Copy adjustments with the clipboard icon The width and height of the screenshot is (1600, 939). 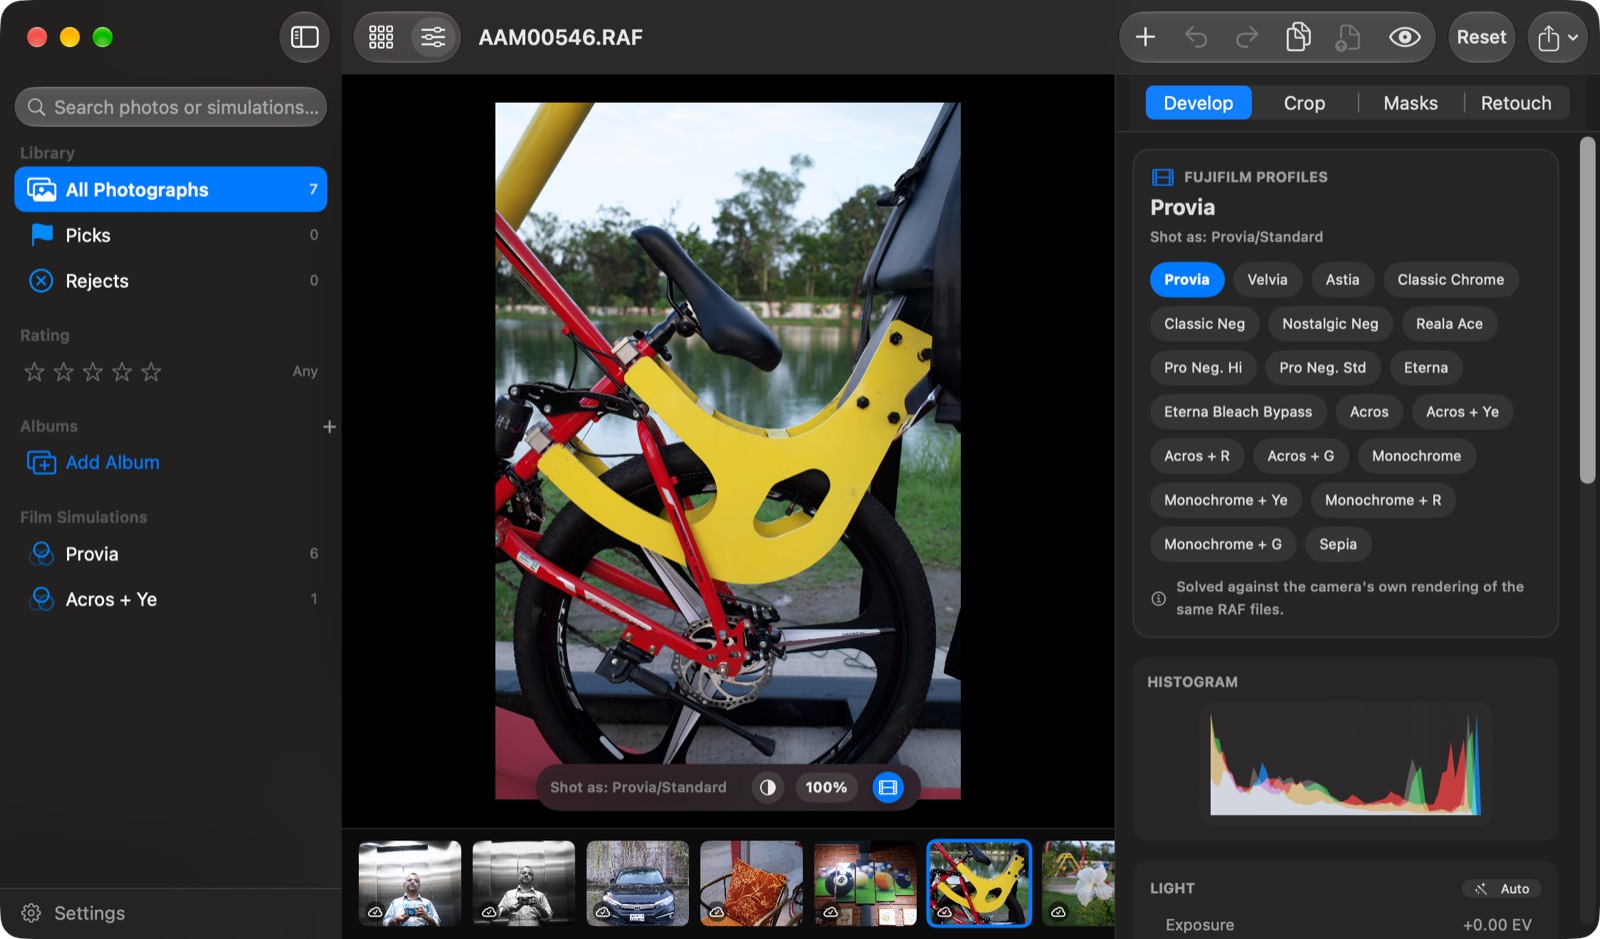[x=1298, y=37]
